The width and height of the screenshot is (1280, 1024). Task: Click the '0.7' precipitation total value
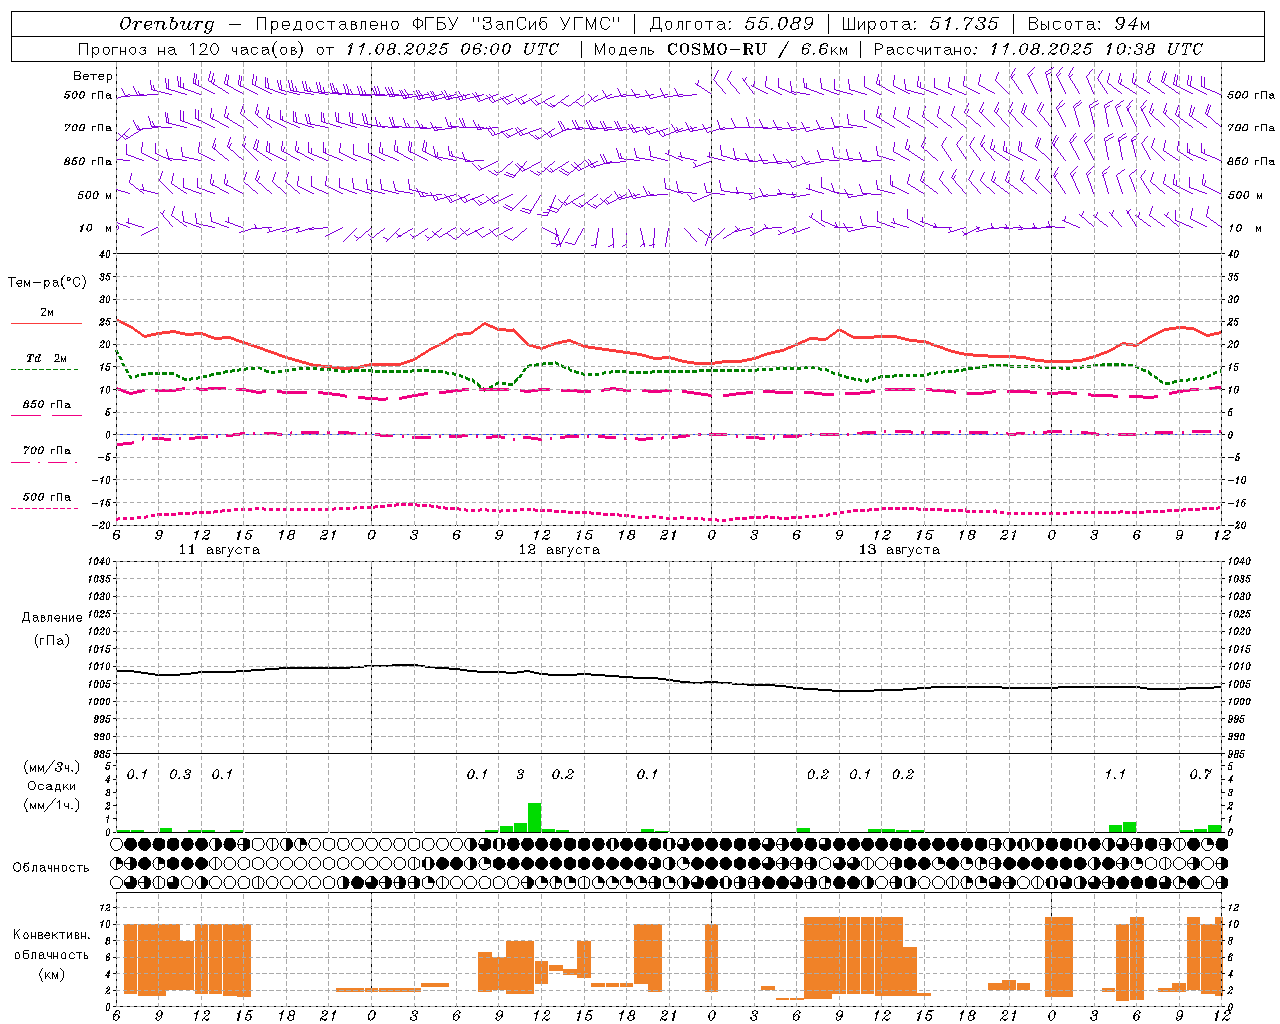[1200, 775]
